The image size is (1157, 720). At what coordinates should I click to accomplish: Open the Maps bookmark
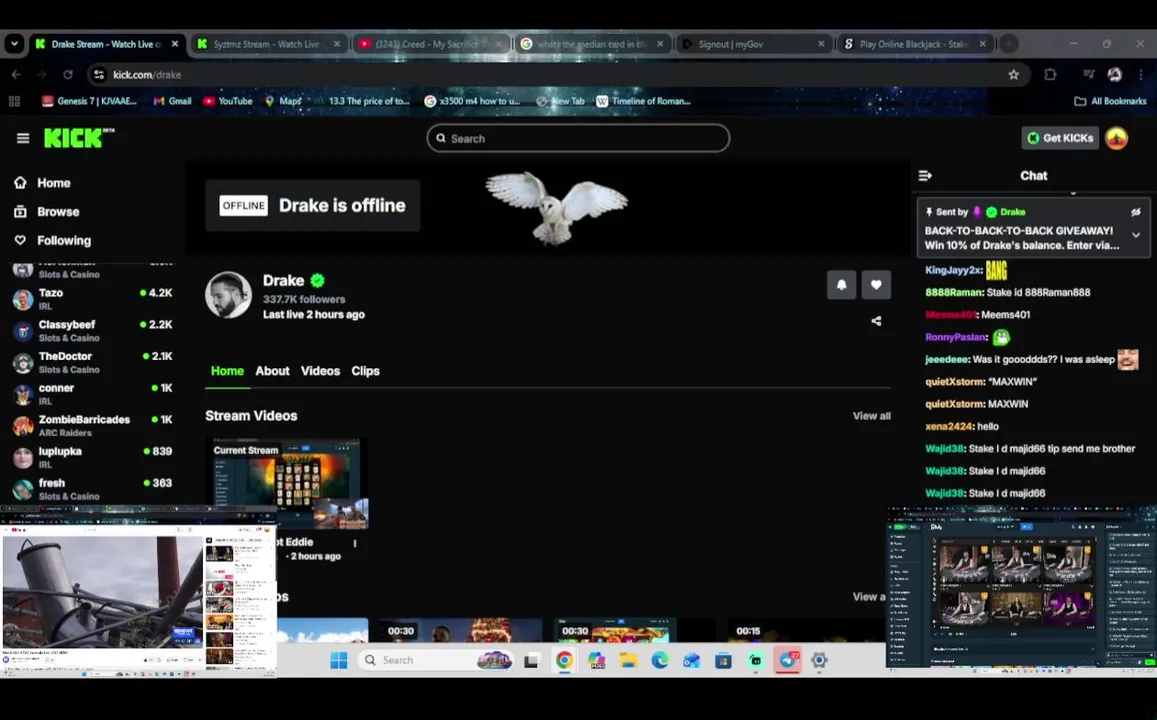tap(283, 101)
